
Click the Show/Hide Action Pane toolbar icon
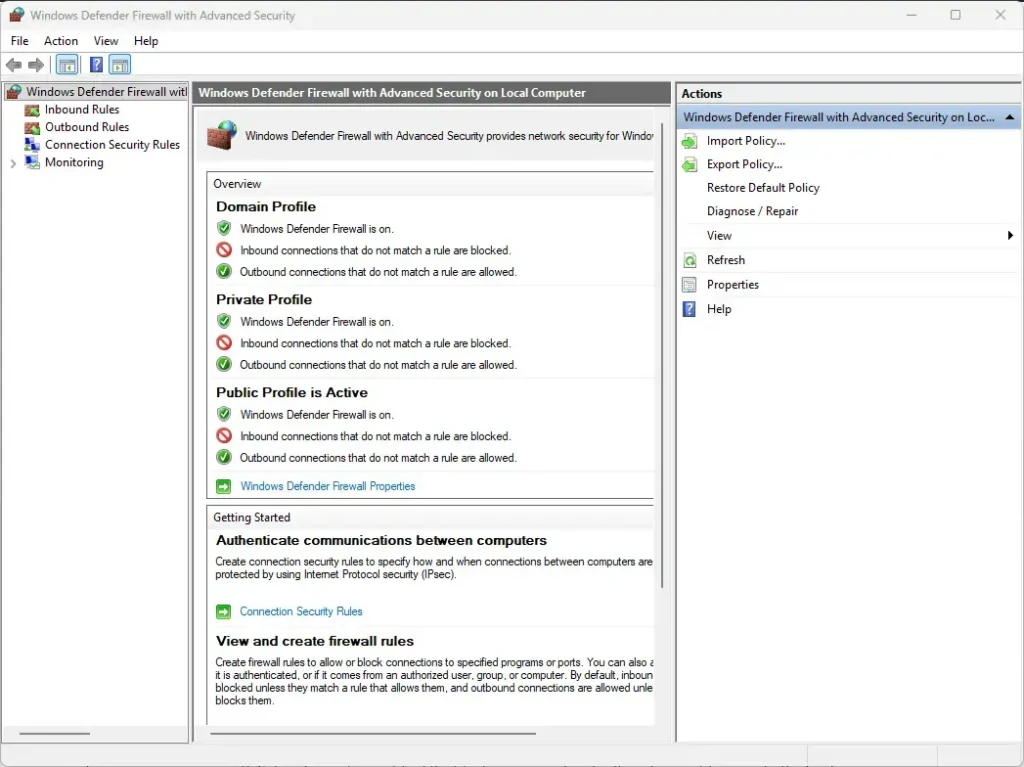[x=120, y=65]
